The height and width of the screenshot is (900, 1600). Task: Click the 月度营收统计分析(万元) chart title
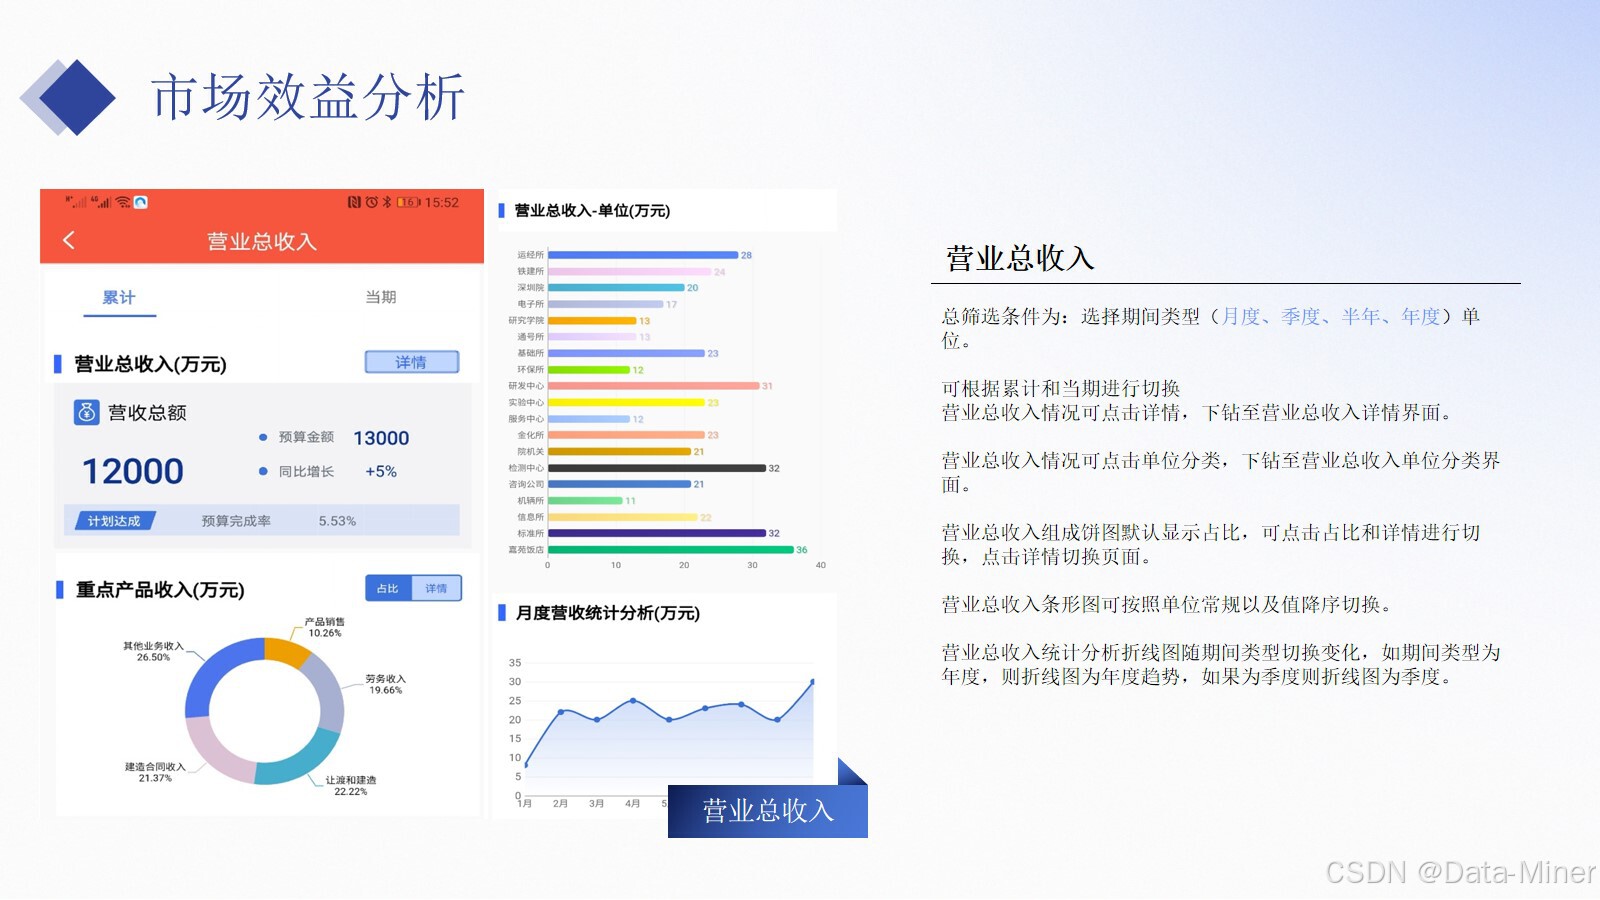tap(608, 612)
